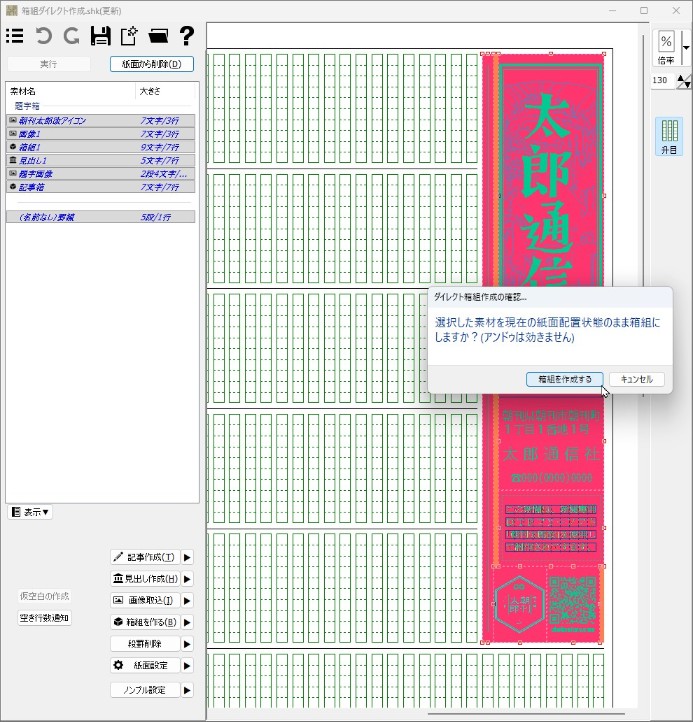Click the zoom value 130 field

point(661,80)
